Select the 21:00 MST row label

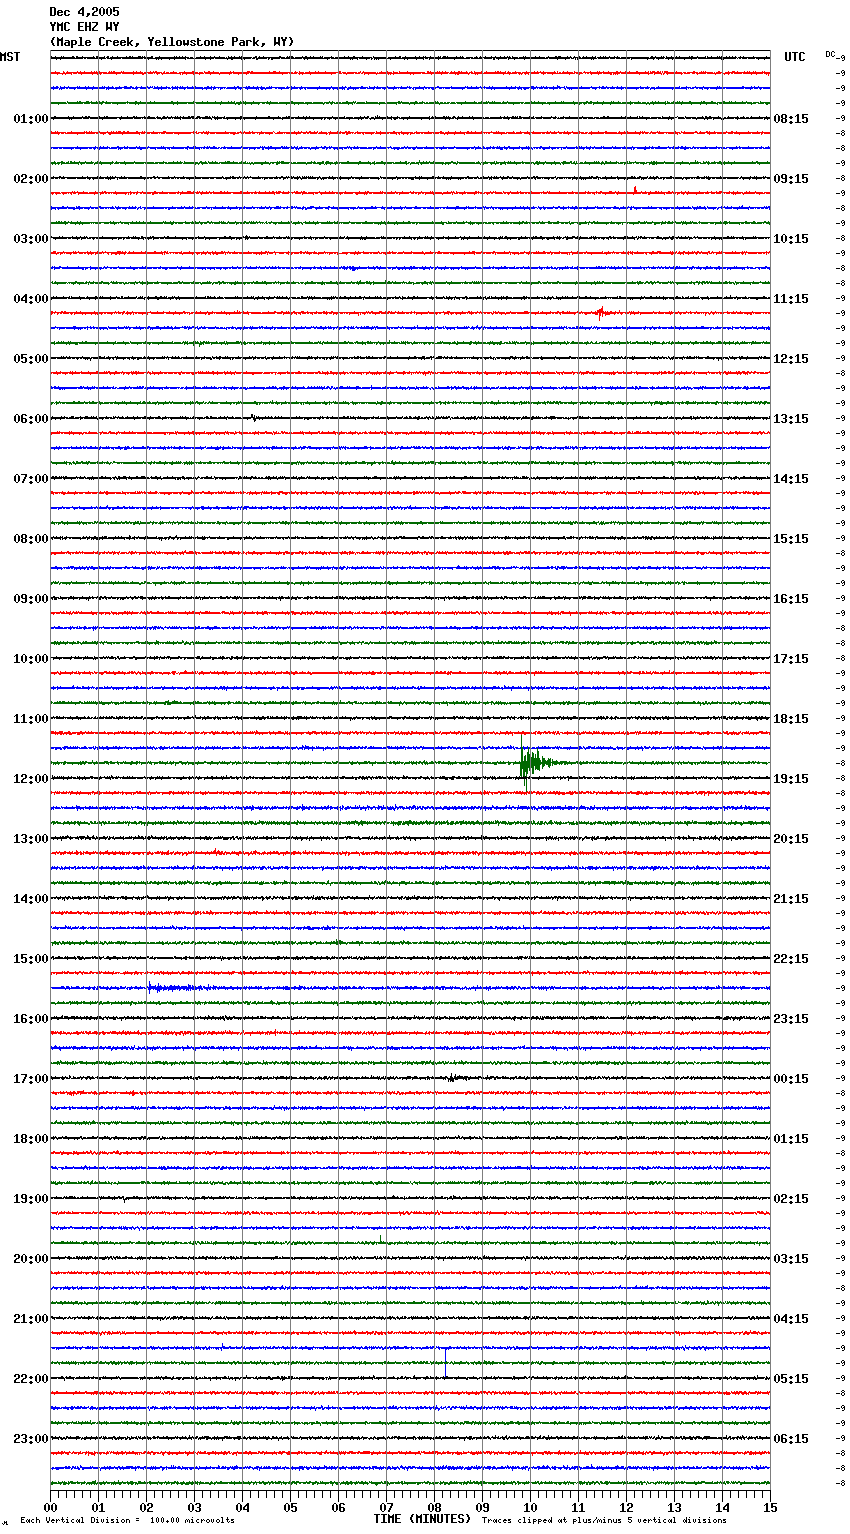tap(30, 1319)
